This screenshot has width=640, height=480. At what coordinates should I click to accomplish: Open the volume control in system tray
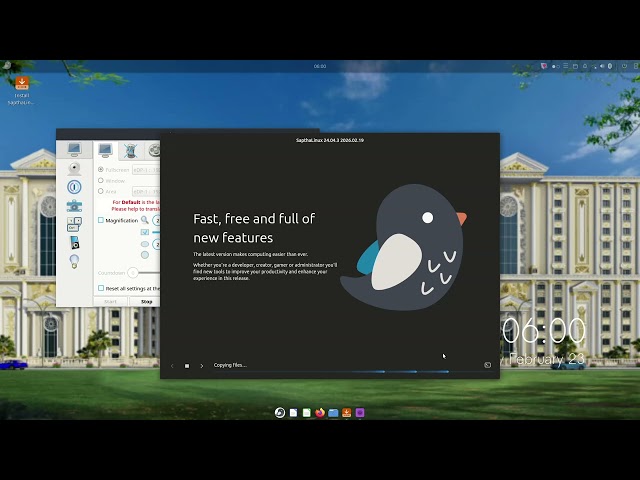tap(602, 66)
